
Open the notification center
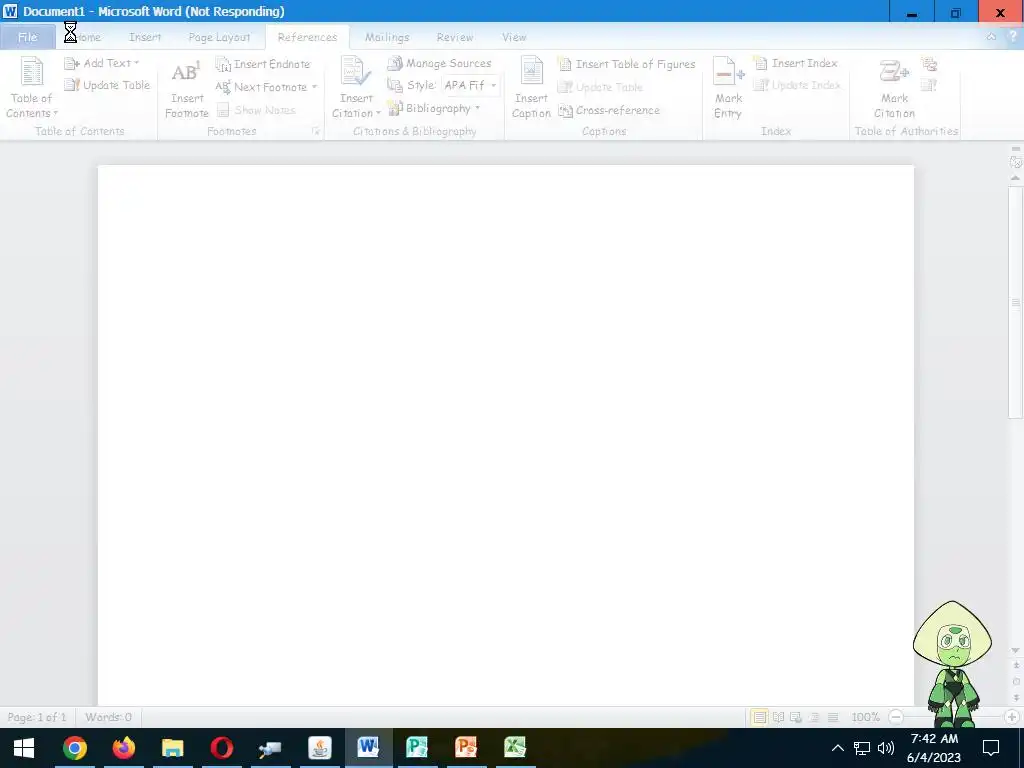[991, 748]
